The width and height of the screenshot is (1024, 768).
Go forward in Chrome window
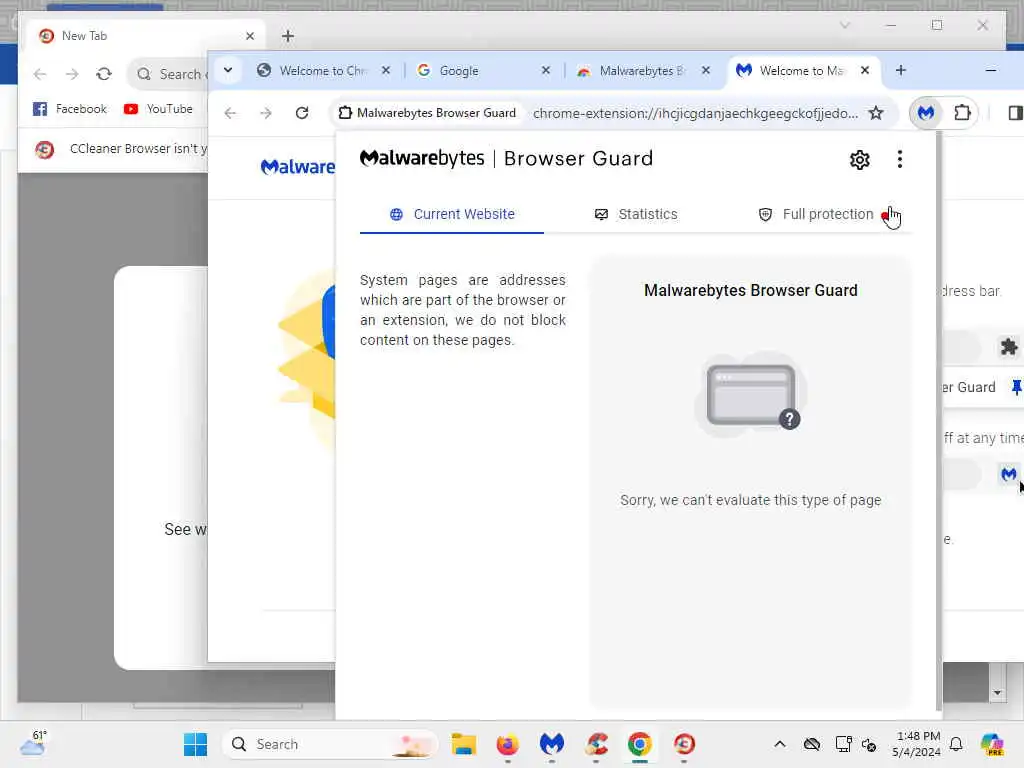pyautogui.click(x=266, y=113)
